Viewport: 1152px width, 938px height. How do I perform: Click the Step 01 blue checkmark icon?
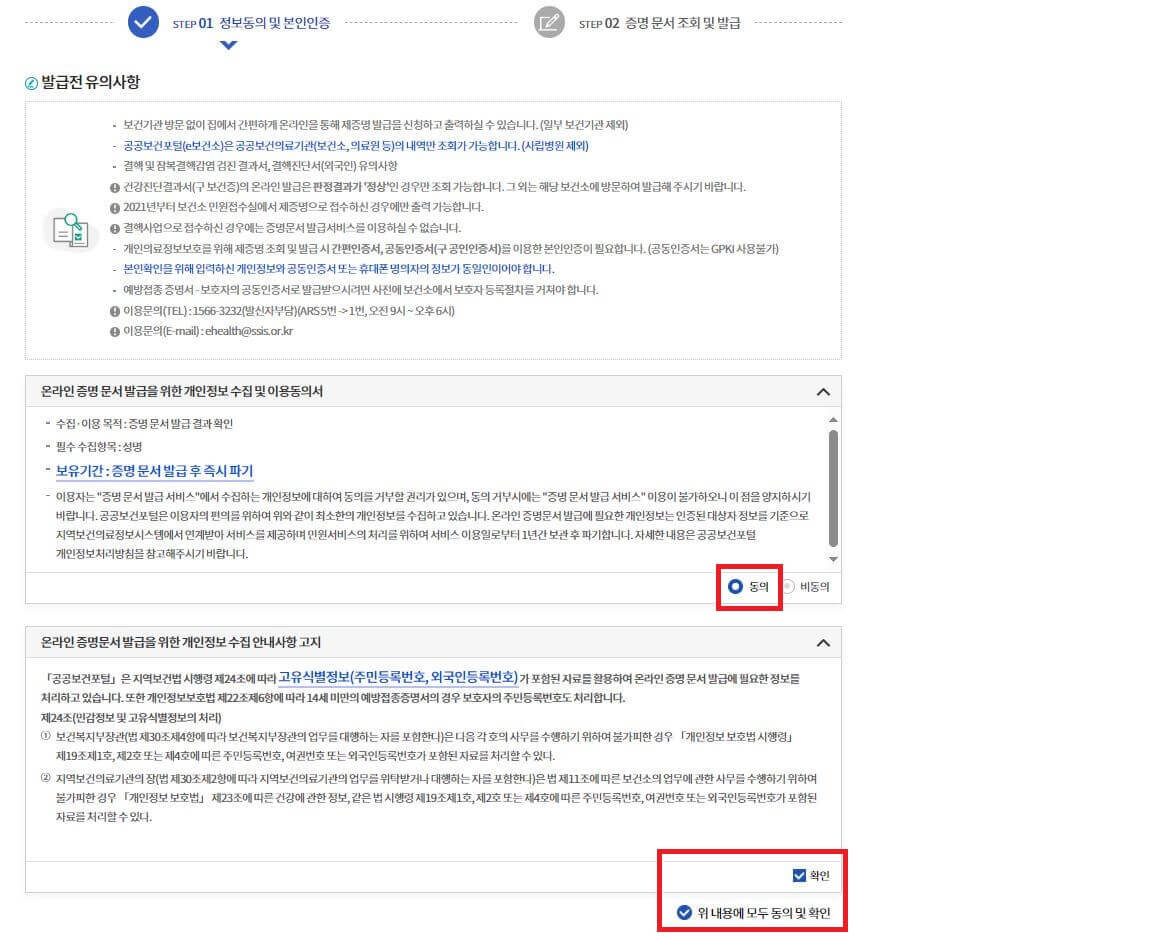pyautogui.click(x=143, y=22)
